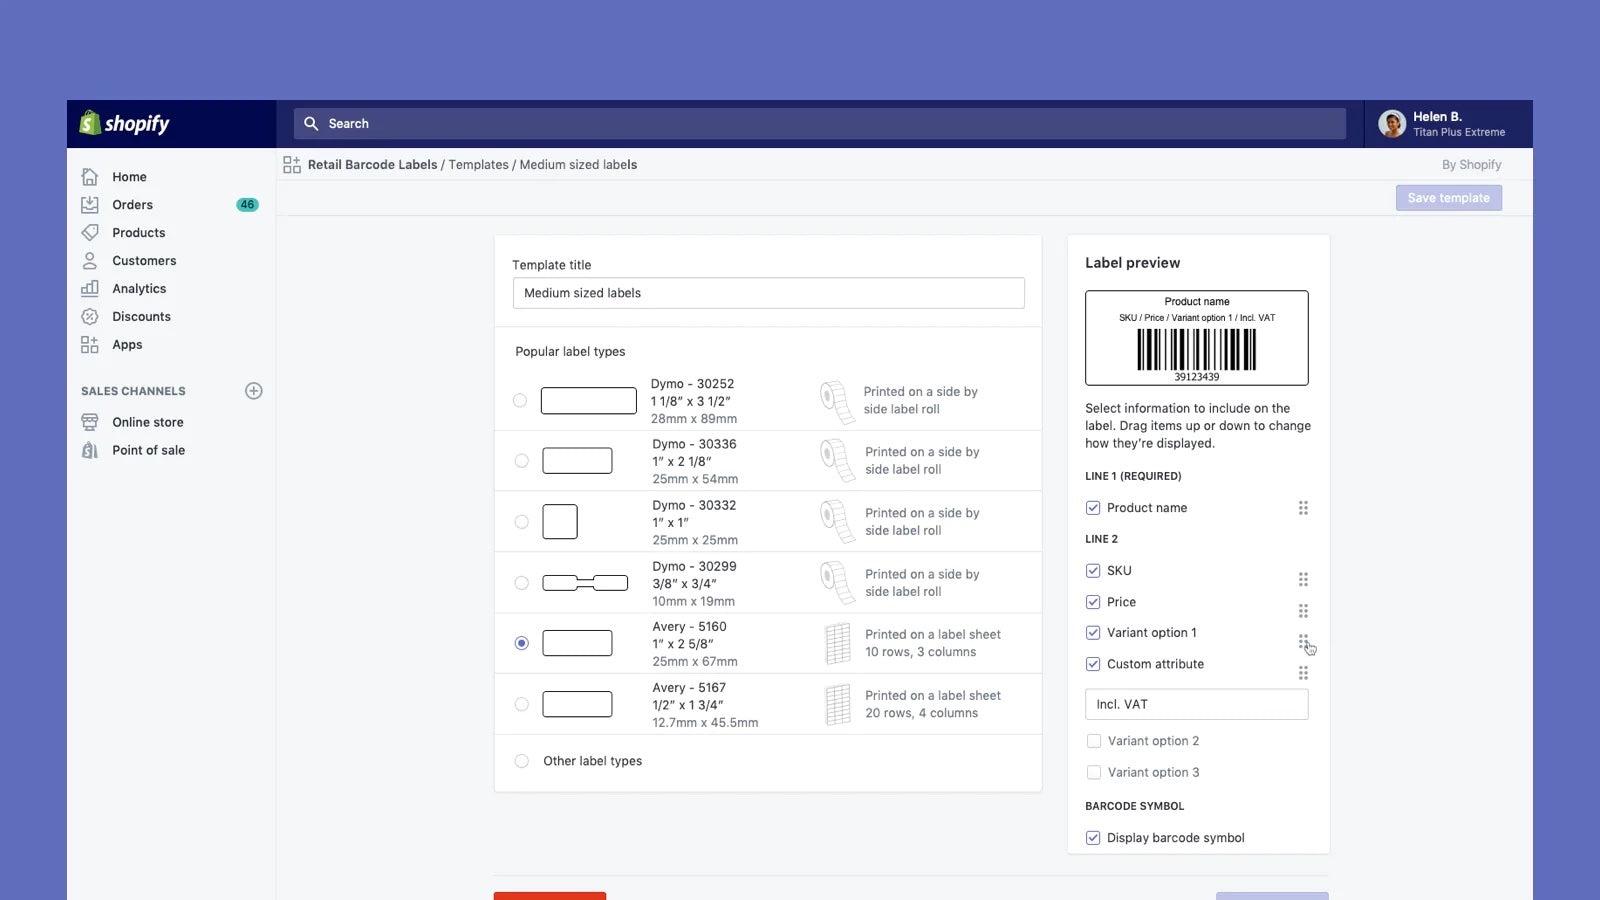Uncheck the Price checkbox
The height and width of the screenshot is (900, 1600).
click(x=1092, y=602)
